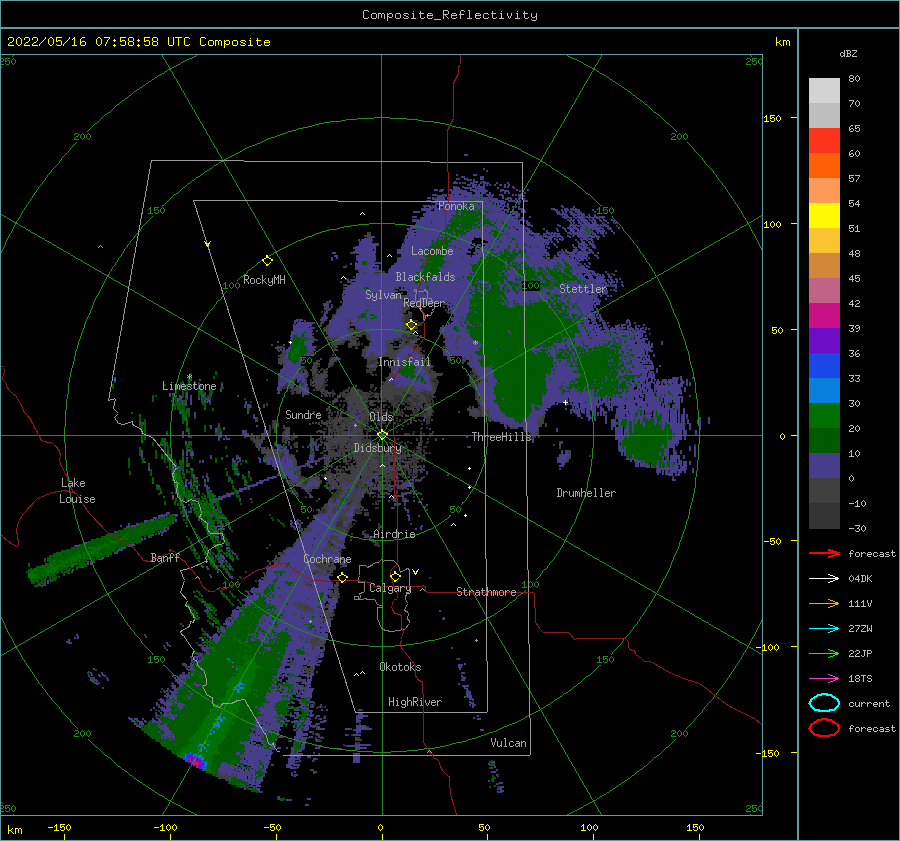Click the RockyMH label

(264, 280)
